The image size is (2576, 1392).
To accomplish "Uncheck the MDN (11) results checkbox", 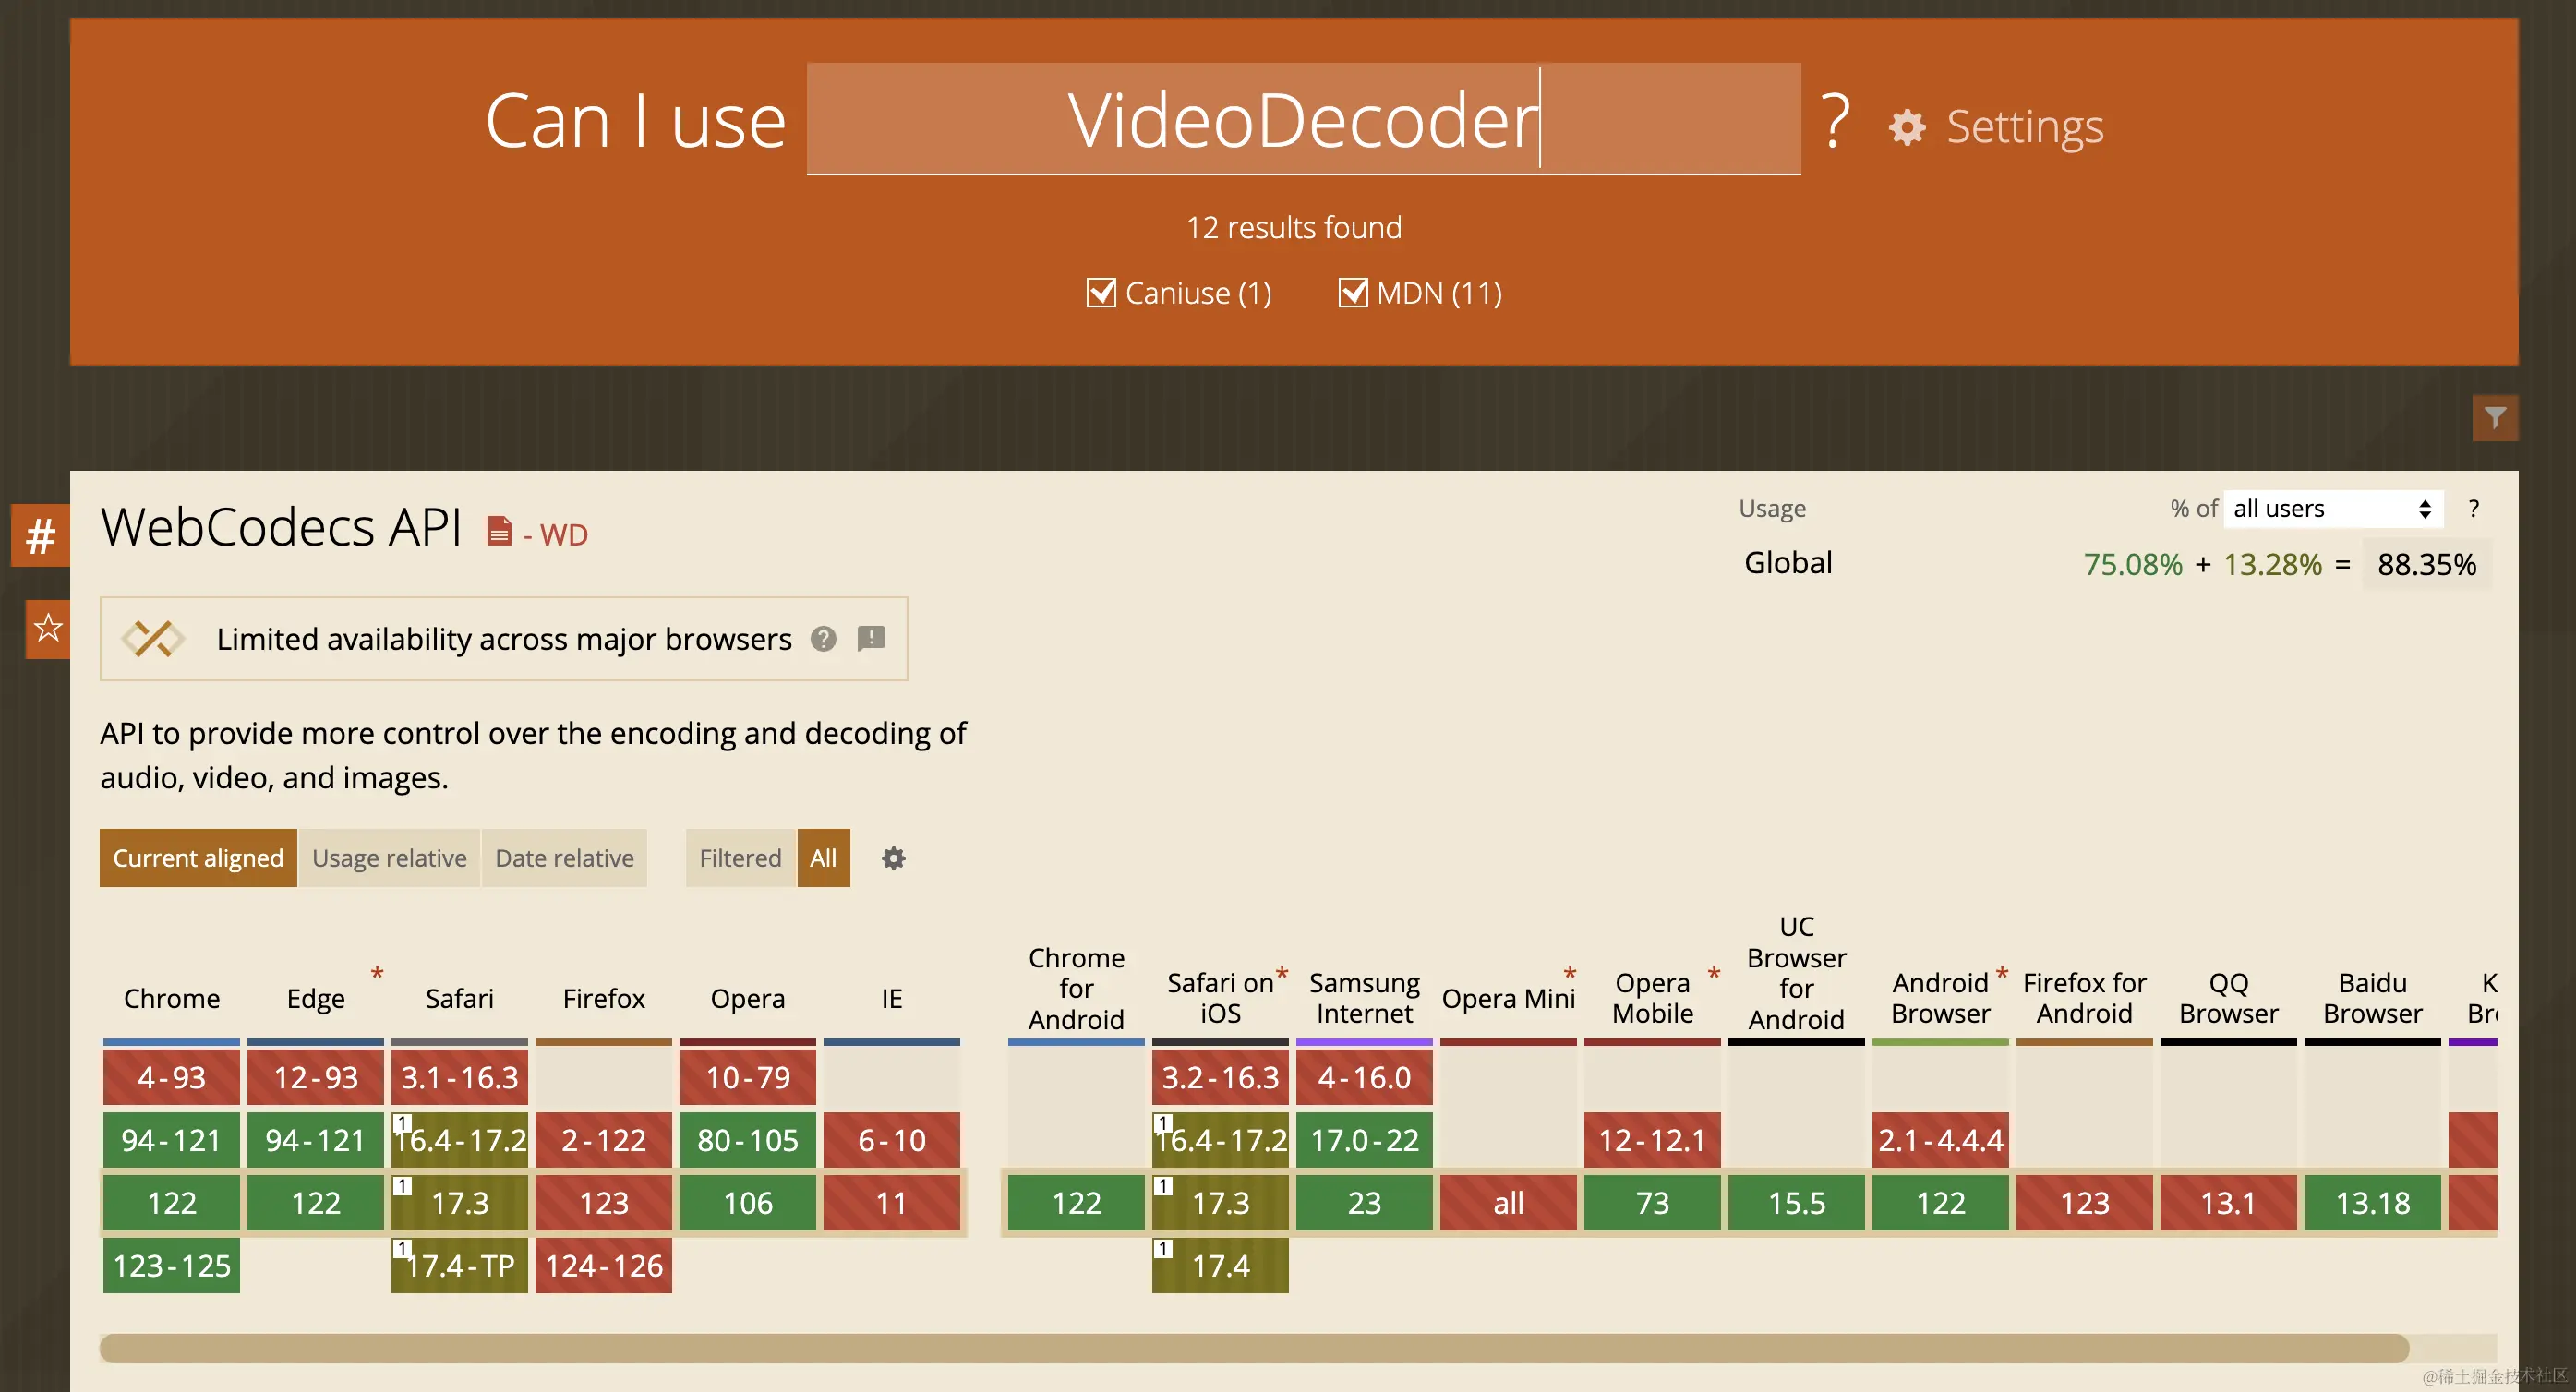I will pyautogui.click(x=1352, y=293).
